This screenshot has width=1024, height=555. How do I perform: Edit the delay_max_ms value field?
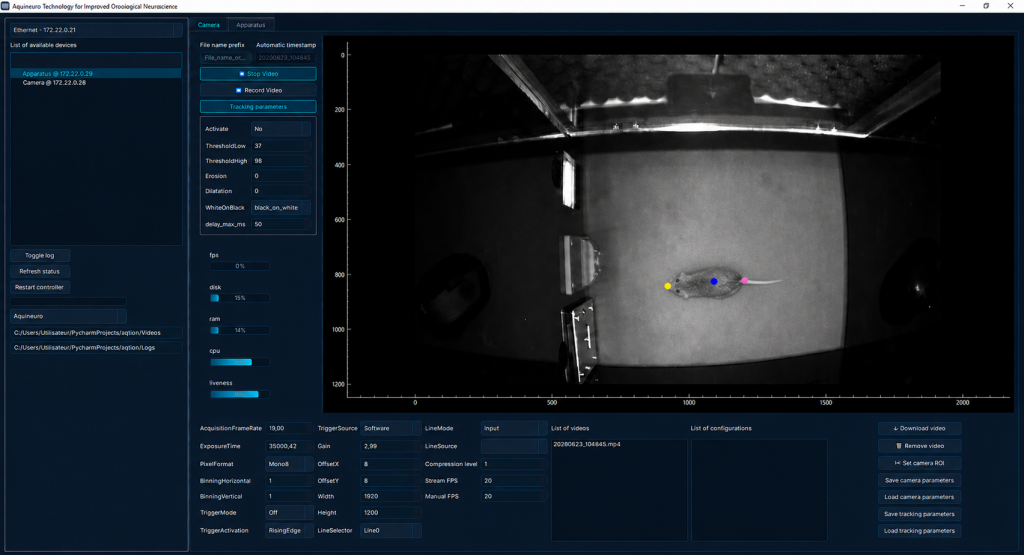pyautogui.click(x=281, y=224)
